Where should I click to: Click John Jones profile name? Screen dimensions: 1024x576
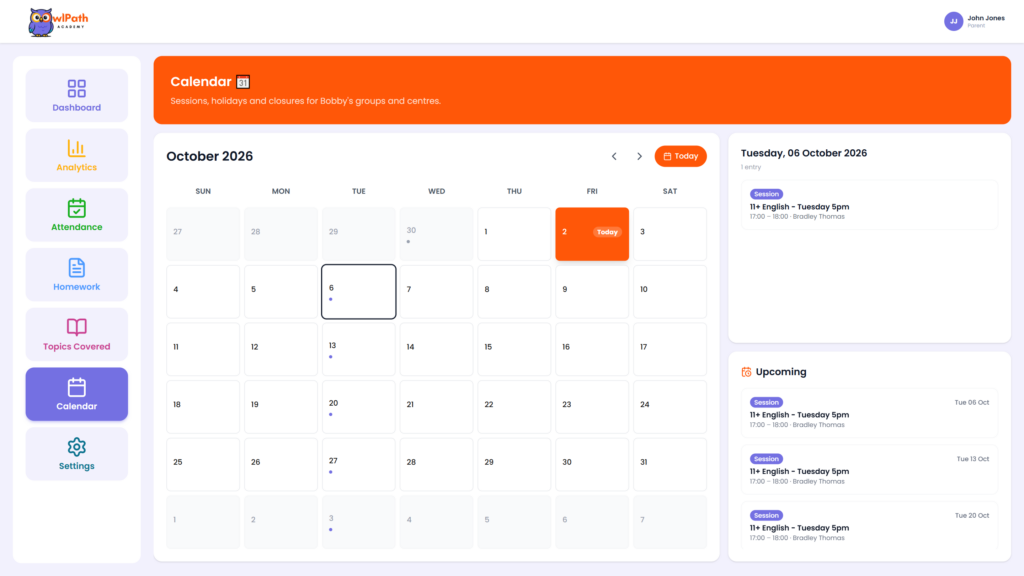[985, 18]
